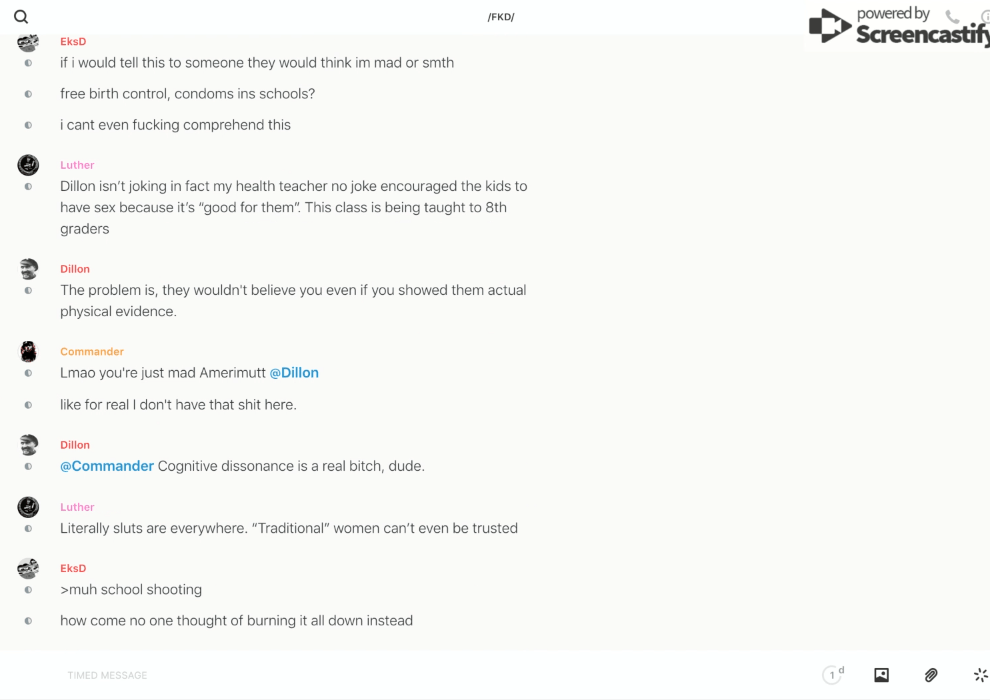
Task: Click the Commander username label
Action: click(x=92, y=352)
